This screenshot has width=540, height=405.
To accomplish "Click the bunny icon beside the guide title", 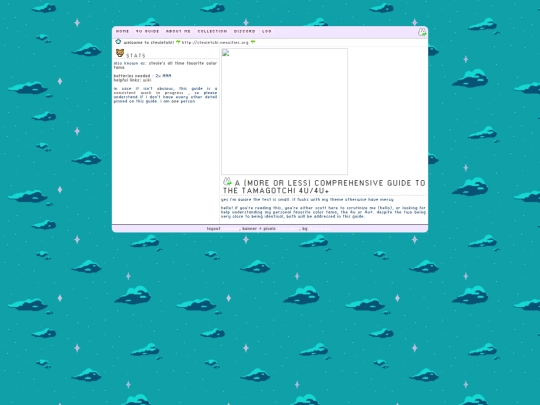I will pyautogui.click(x=227, y=181).
